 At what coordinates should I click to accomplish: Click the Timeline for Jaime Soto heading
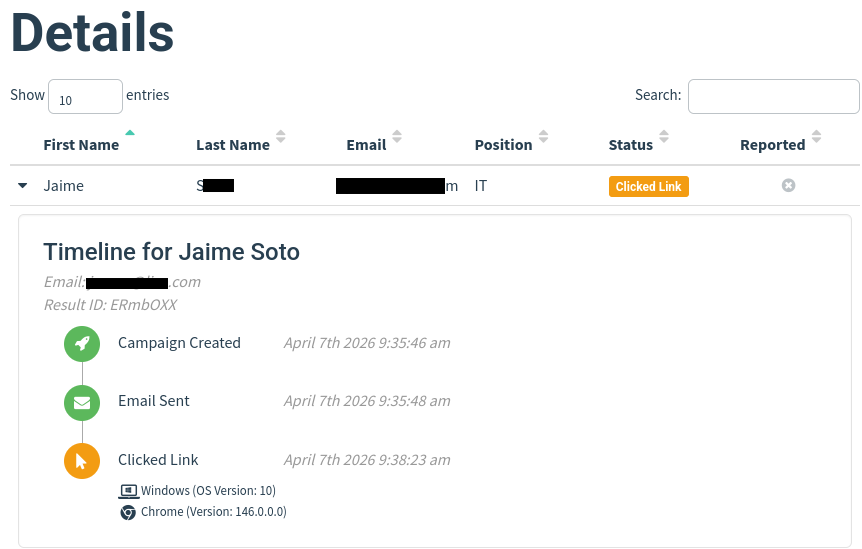pyautogui.click(x=171, y=251)
